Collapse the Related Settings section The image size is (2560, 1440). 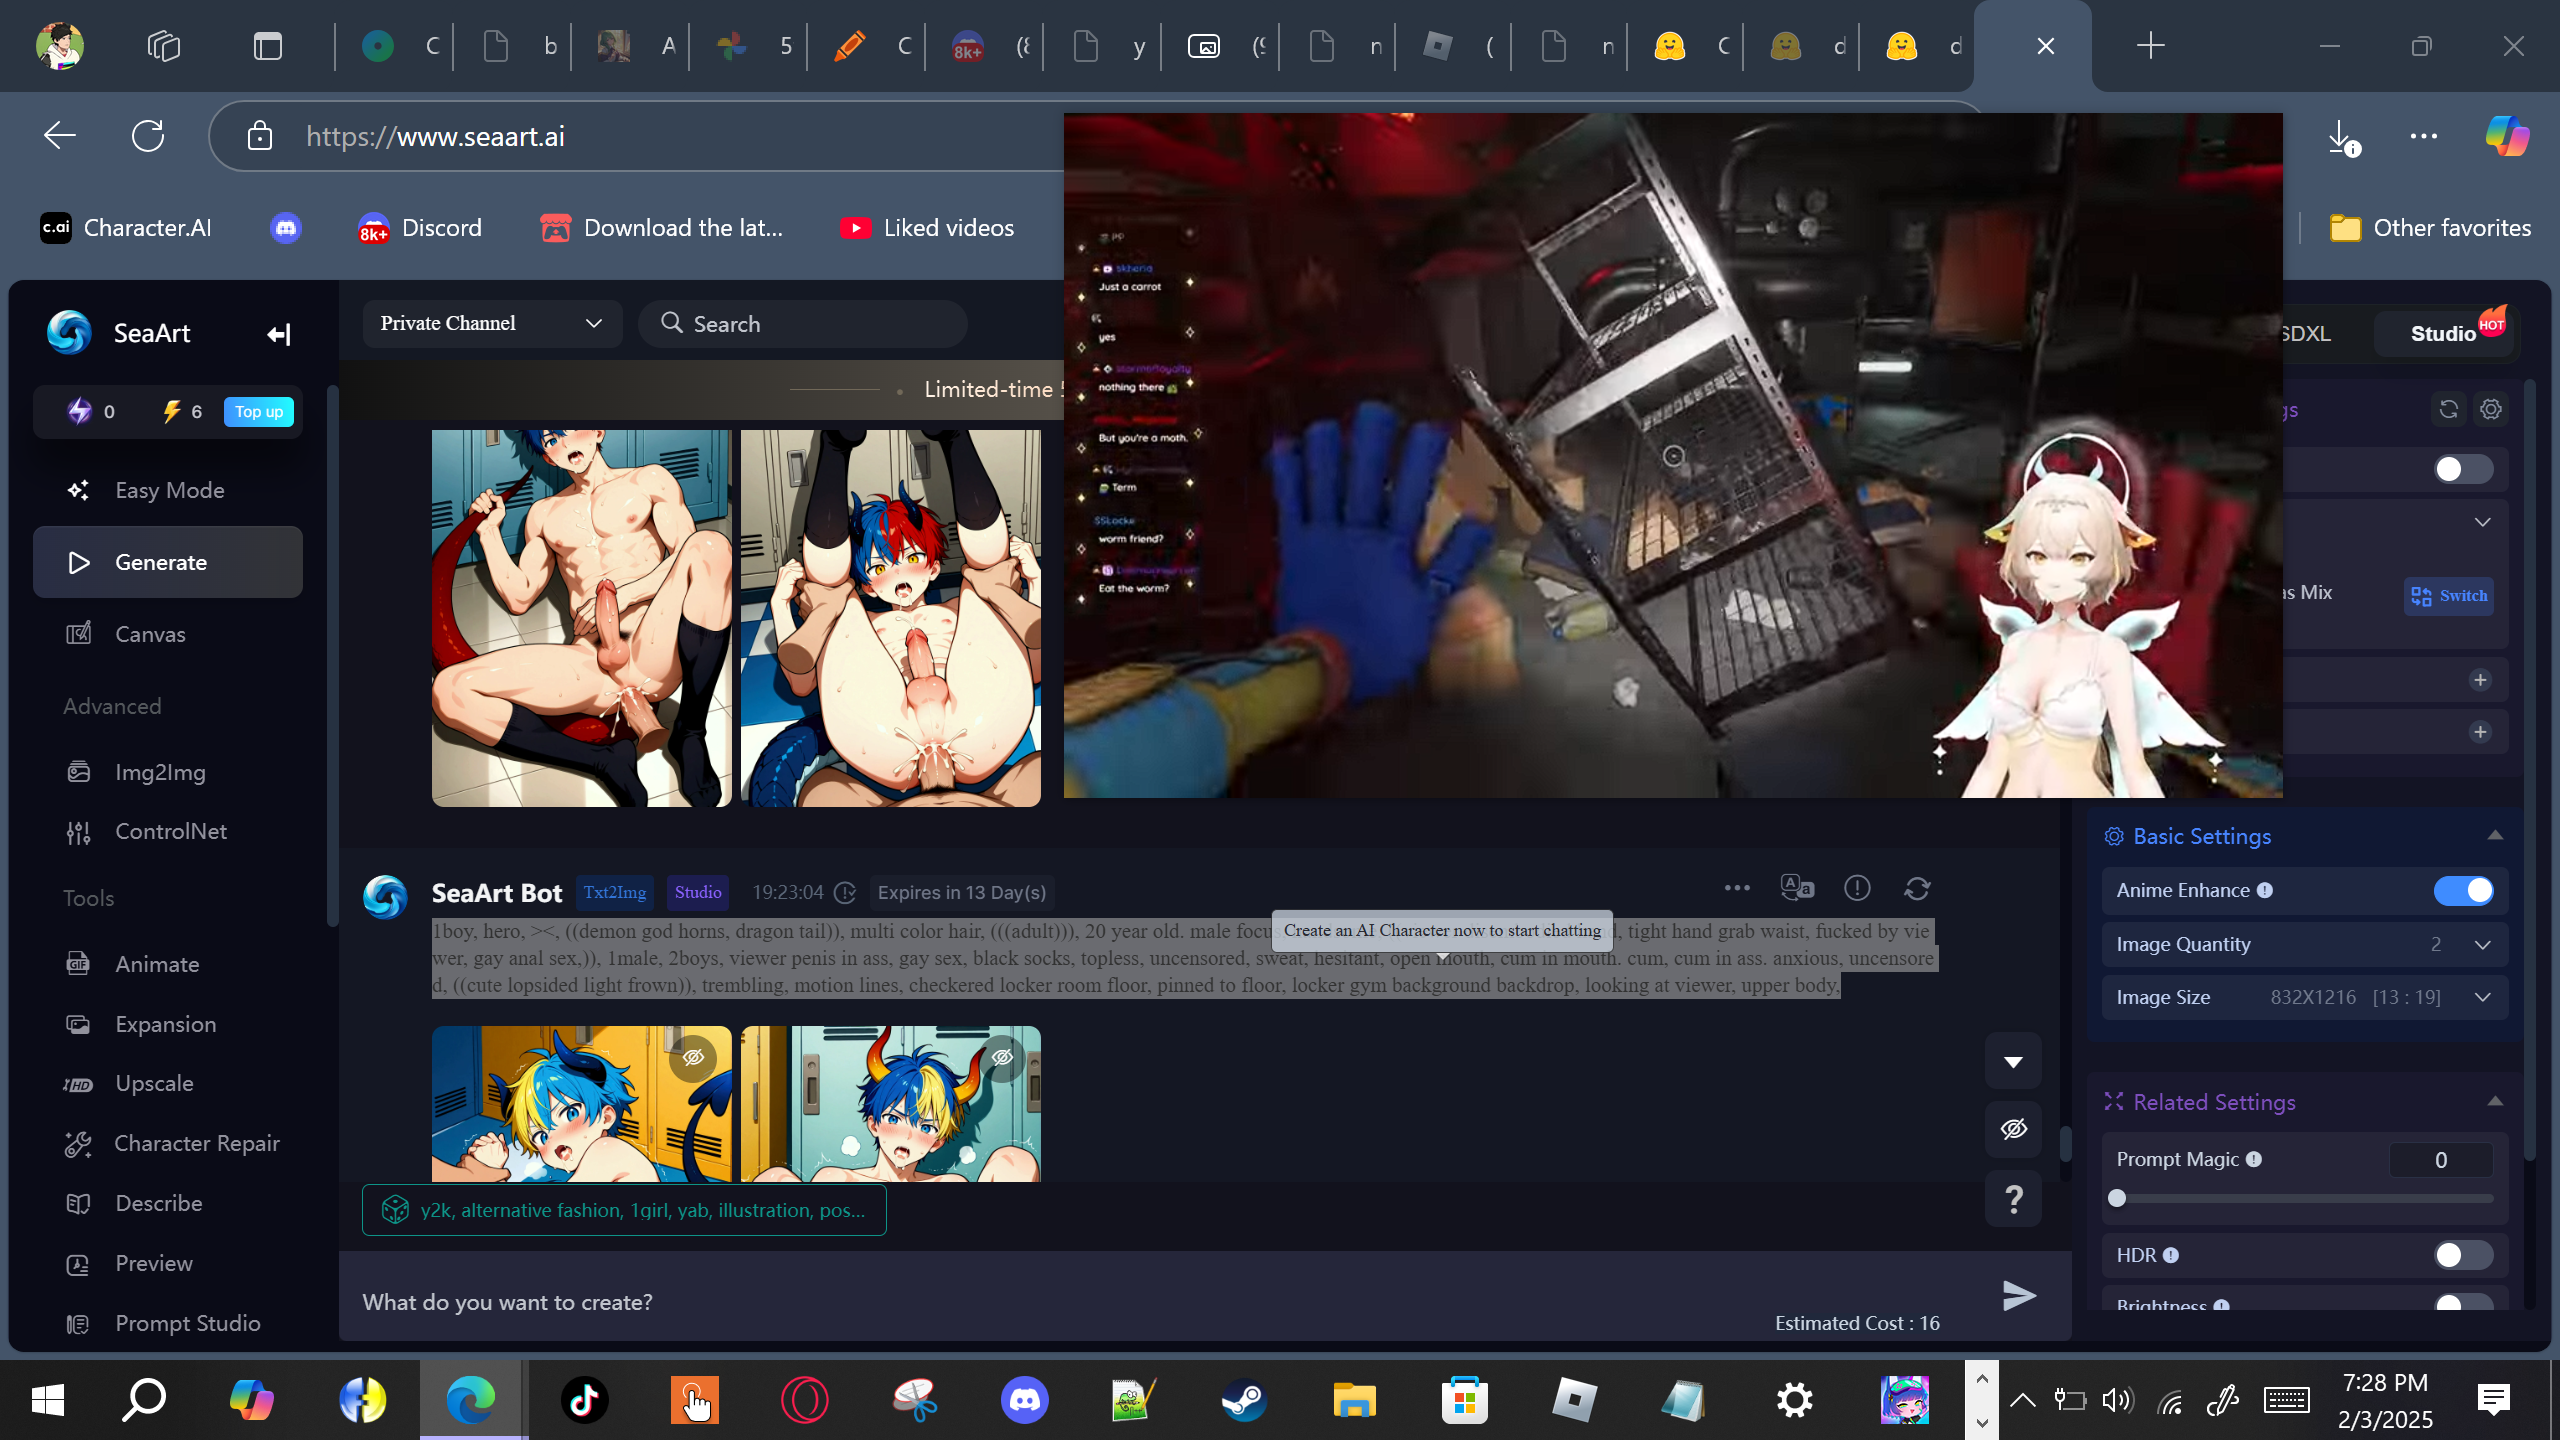pyautogui.click(x=2495, y=1101)
